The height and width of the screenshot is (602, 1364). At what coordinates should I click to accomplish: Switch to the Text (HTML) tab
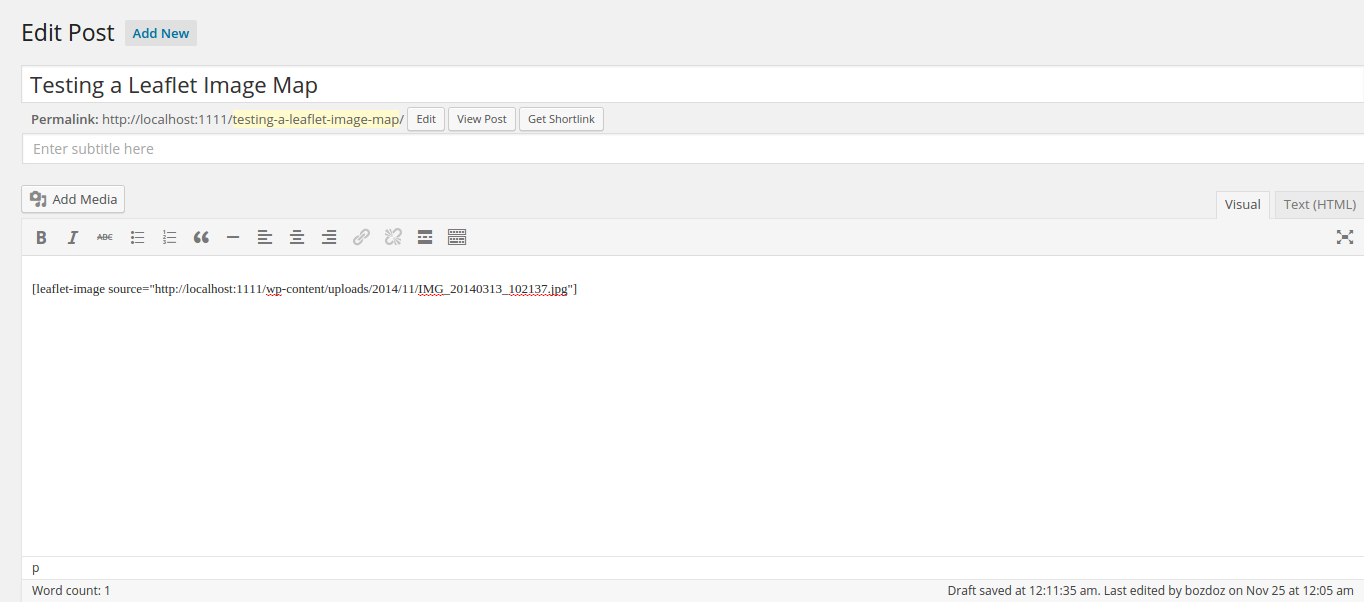point(1319,204)
